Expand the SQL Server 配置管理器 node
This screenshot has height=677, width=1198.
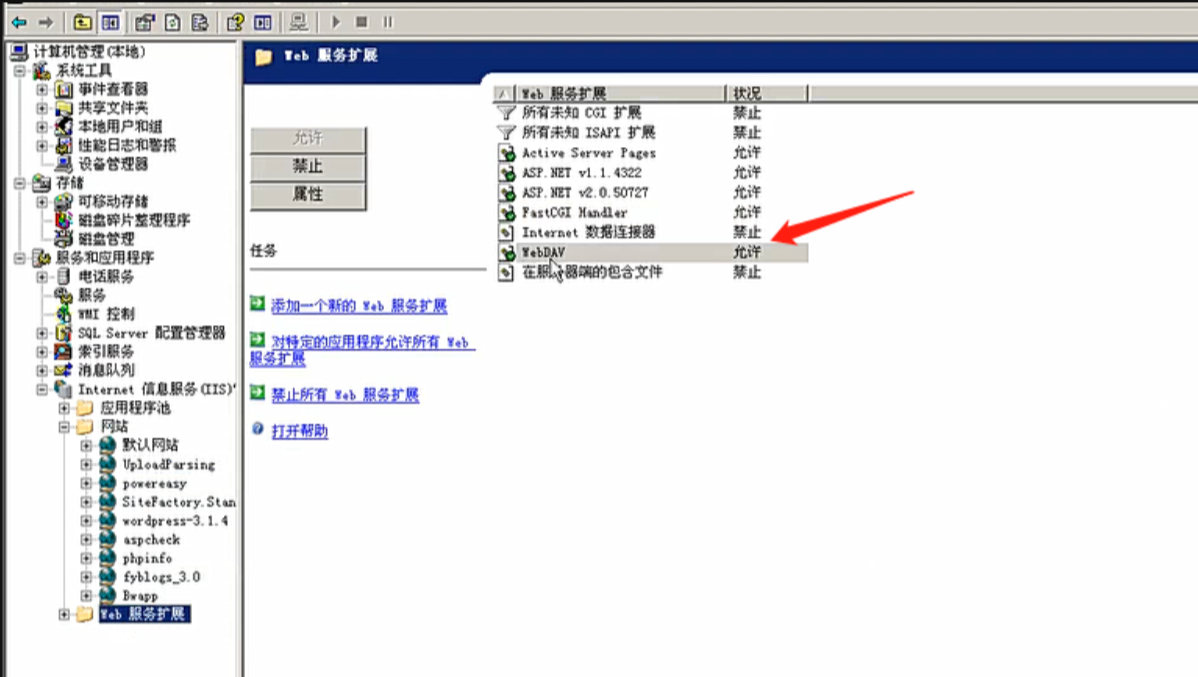pos(42,333)
